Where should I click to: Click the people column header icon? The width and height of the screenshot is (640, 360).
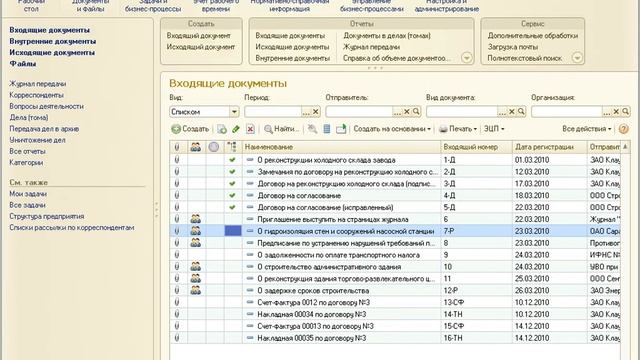(x=196, y=147)
